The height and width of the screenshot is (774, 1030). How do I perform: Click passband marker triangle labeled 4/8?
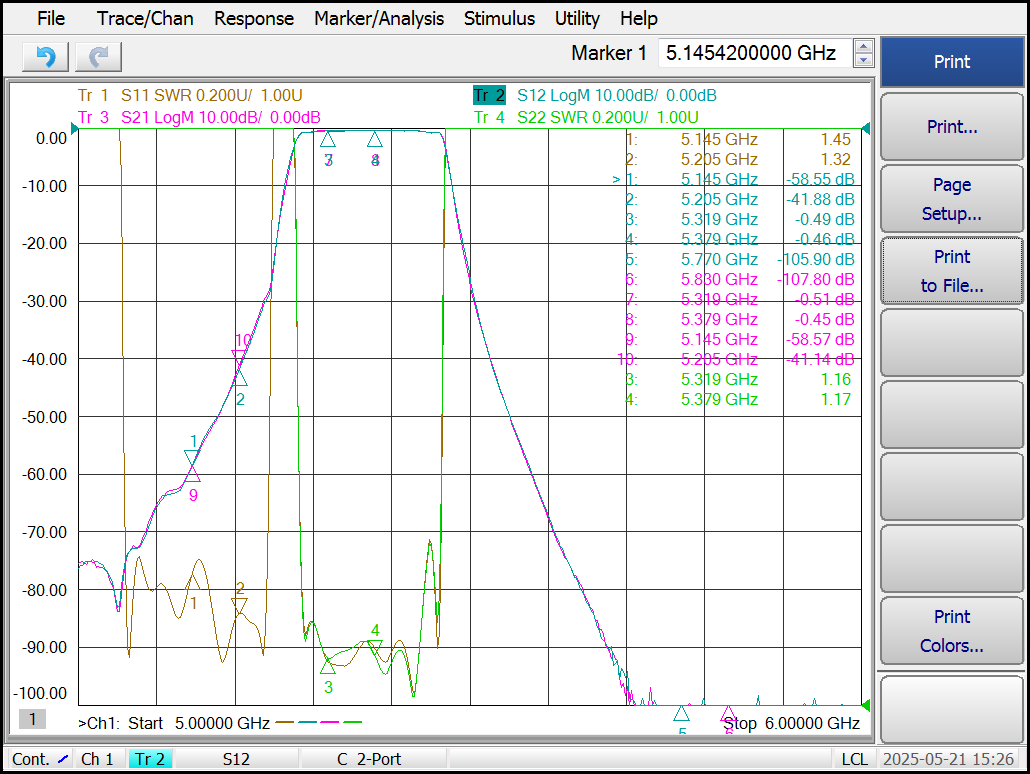coord(374,139)
